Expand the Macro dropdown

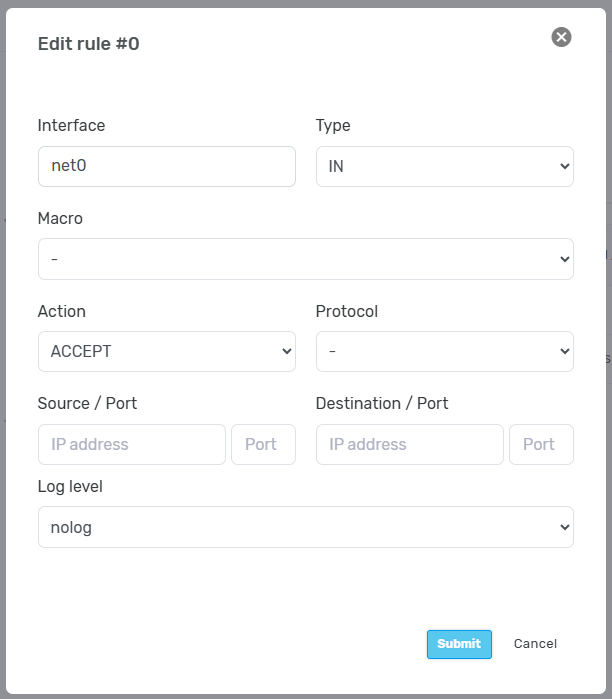tap(305, 259)
